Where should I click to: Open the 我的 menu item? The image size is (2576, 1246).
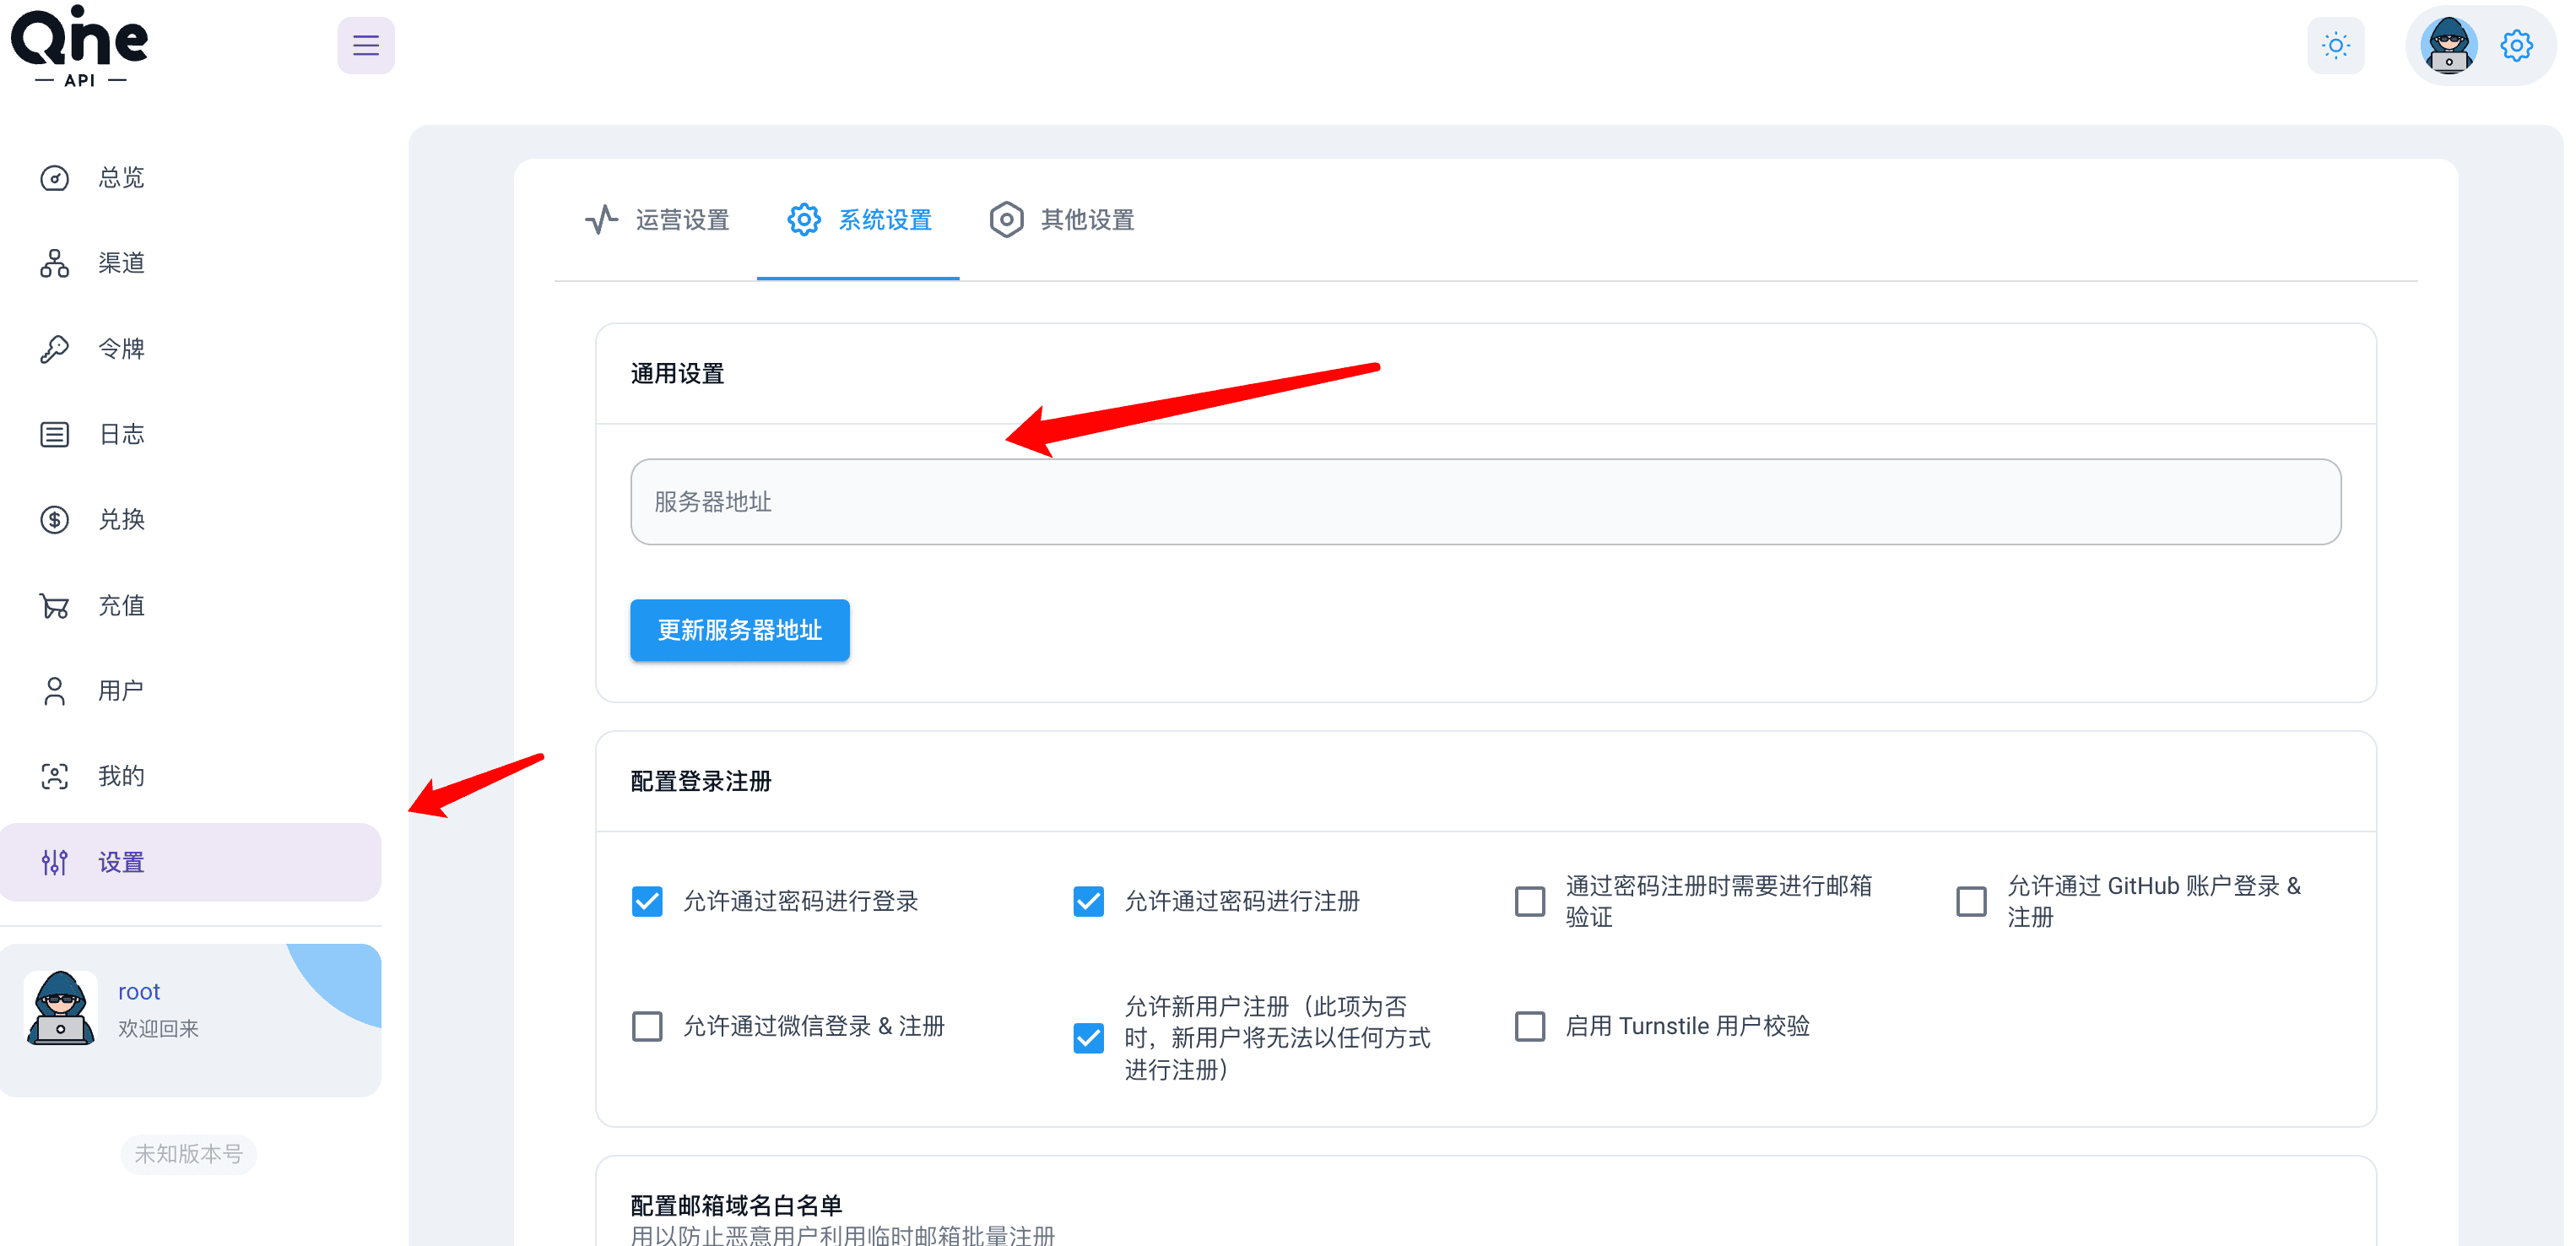(x=190, y=776)
